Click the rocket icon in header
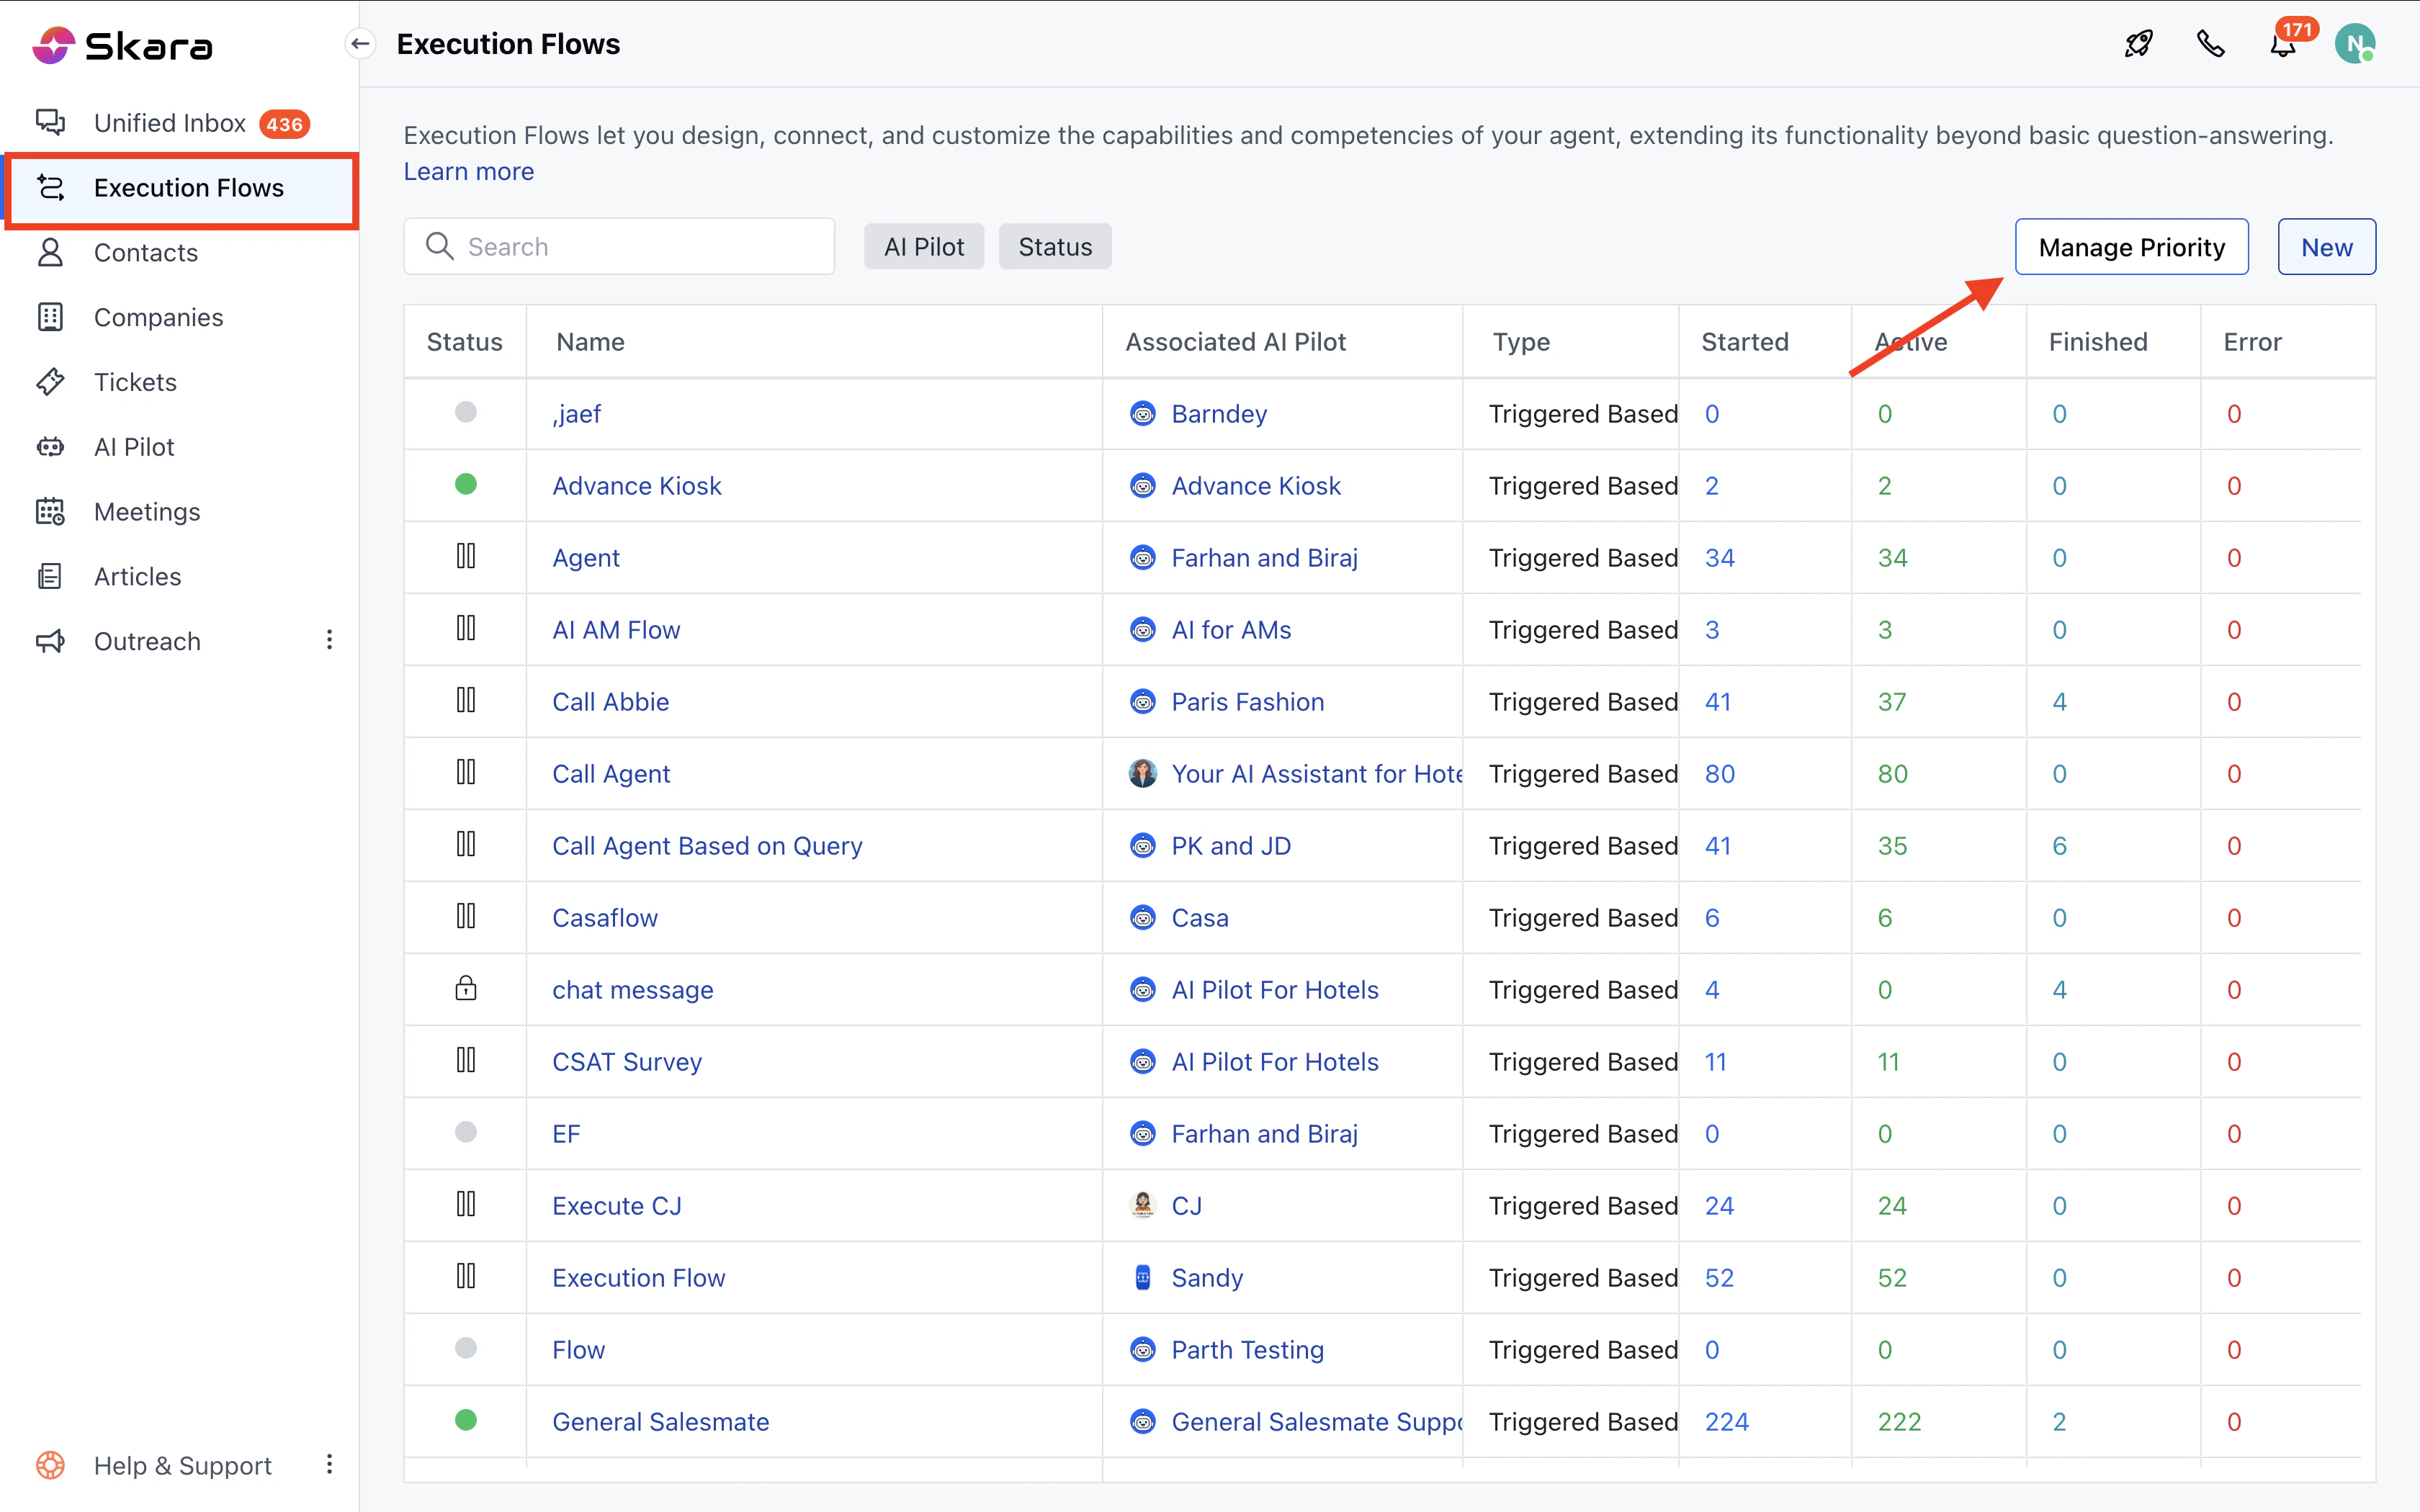This screenshot has height=1512, width=2420. pyautogui.click(x=2138, y=44)
